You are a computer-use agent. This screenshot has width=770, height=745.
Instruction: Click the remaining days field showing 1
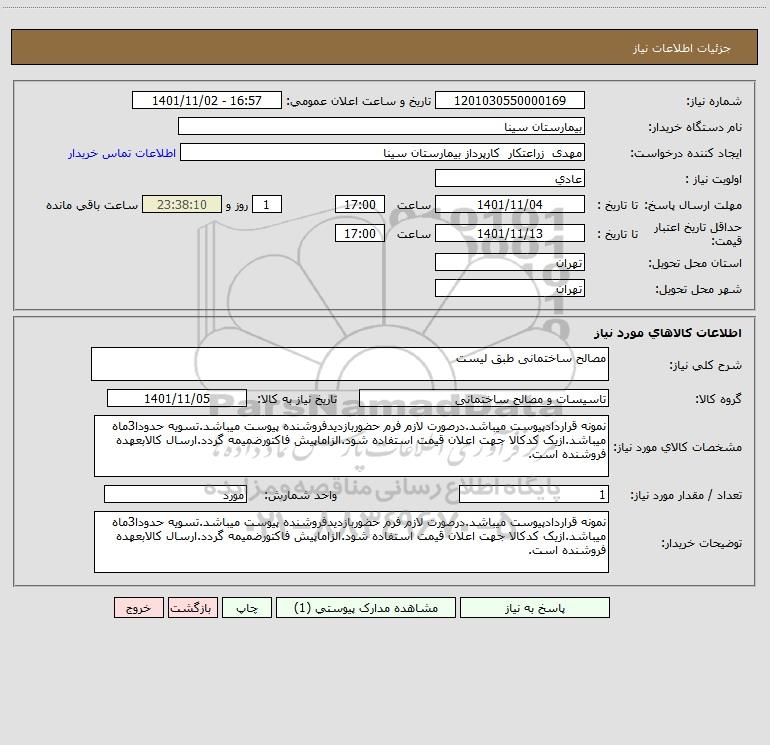(267, 205)
